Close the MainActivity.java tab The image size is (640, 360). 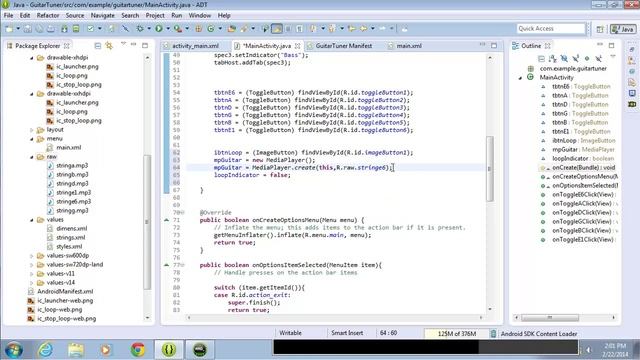pyautogui.click(x=298, y=46)
